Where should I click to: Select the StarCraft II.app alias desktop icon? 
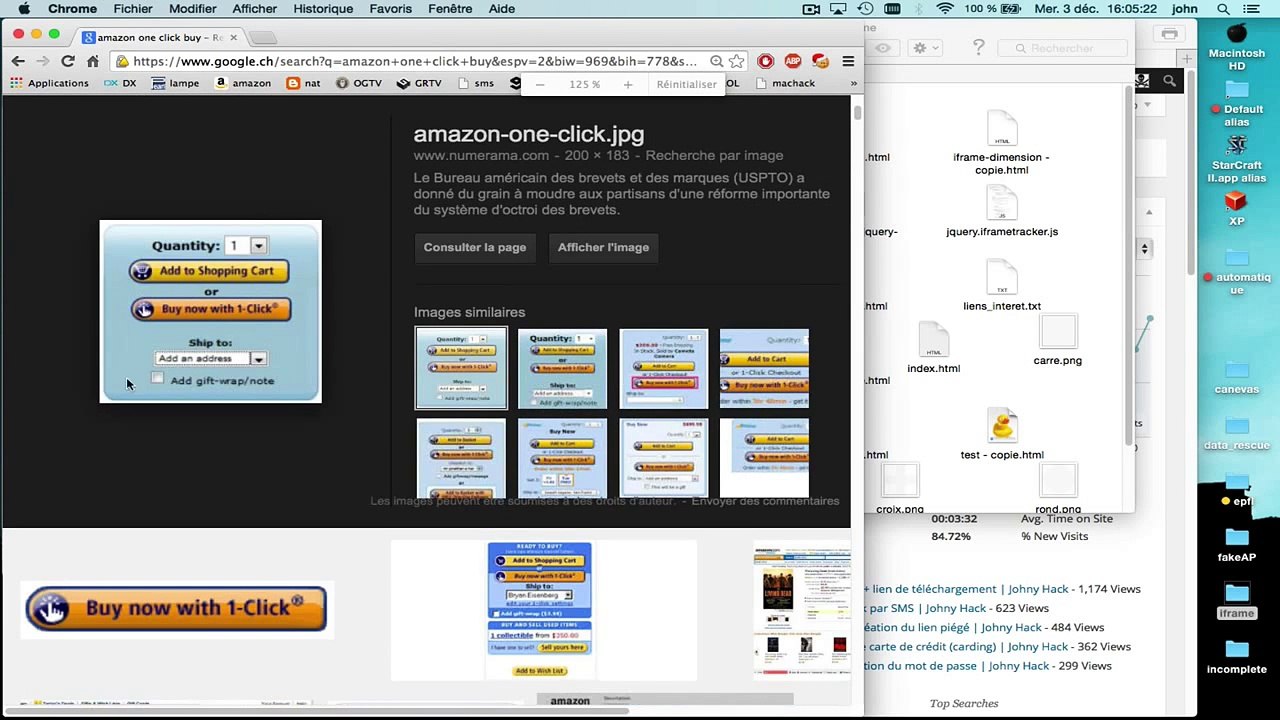1237,160
